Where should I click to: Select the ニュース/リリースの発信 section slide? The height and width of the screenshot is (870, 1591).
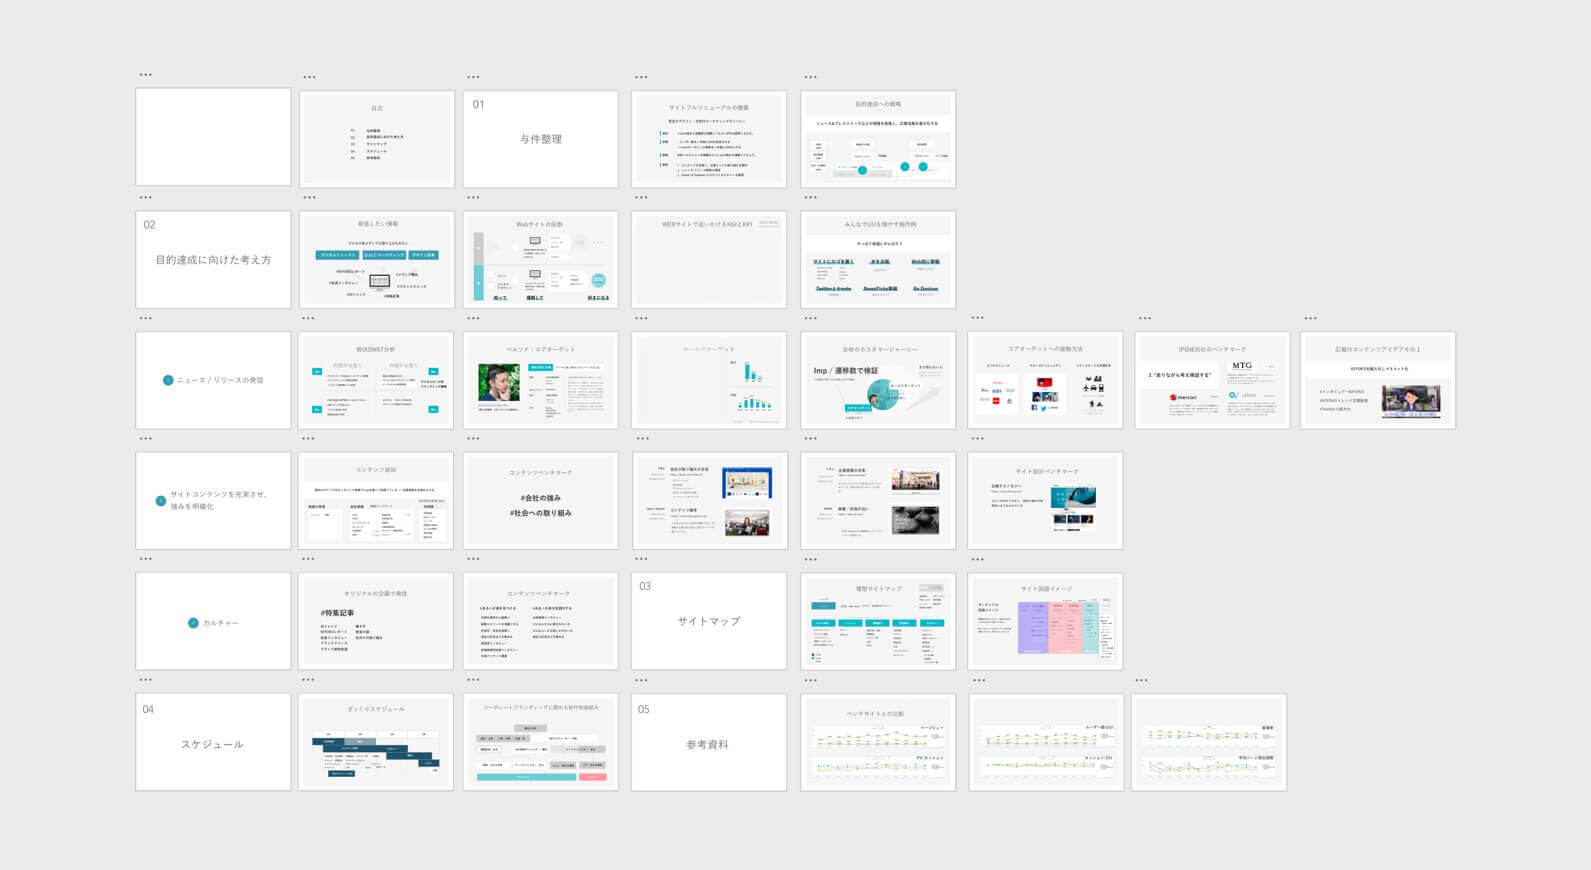pos(213,380)
